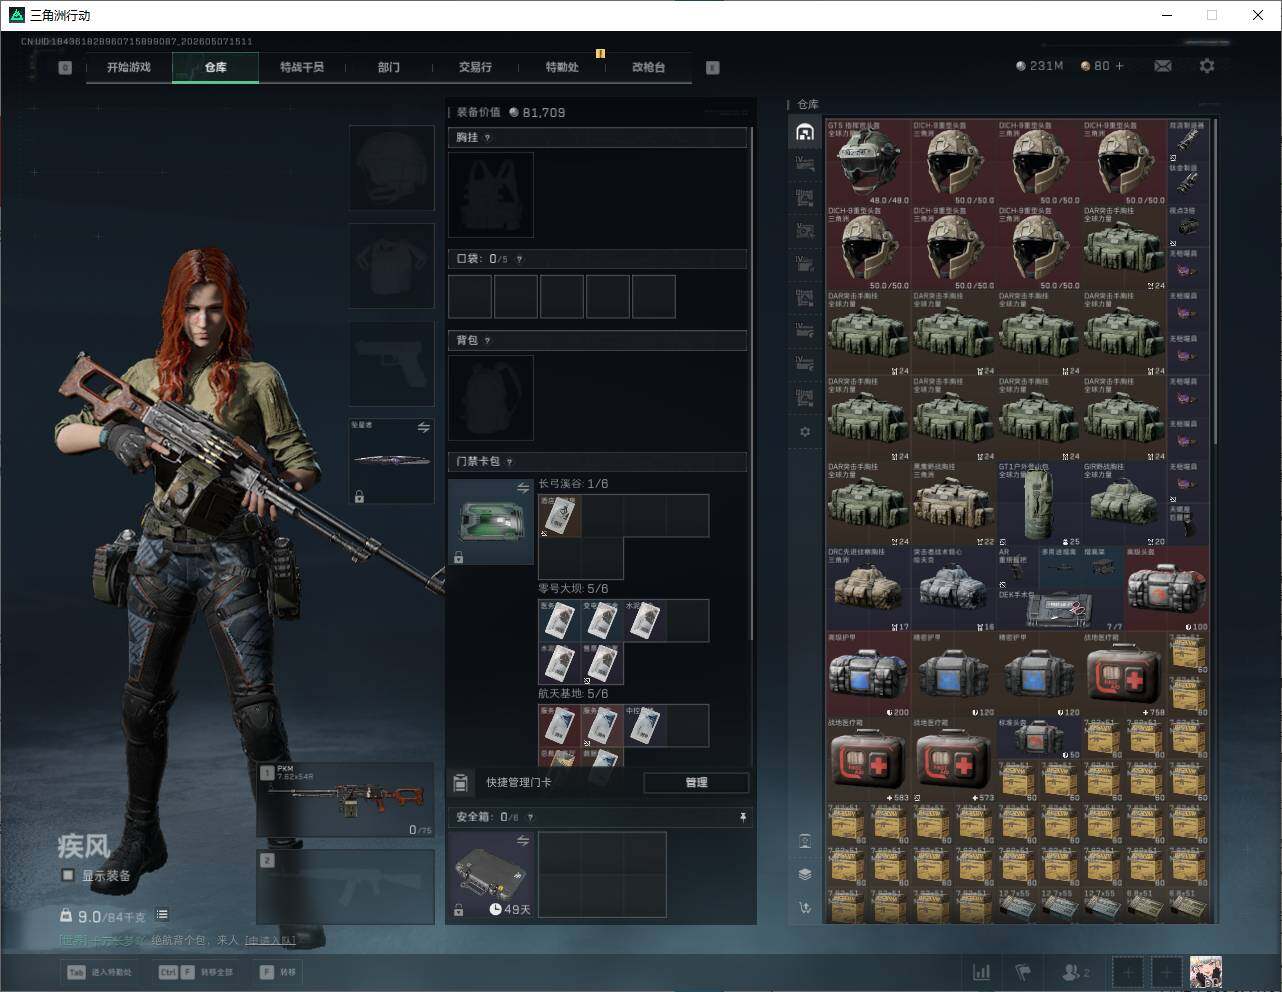Screen dimensions: 1282x992
Task: Click the flag icon in bottom bar
Action: coord(1023,972)
